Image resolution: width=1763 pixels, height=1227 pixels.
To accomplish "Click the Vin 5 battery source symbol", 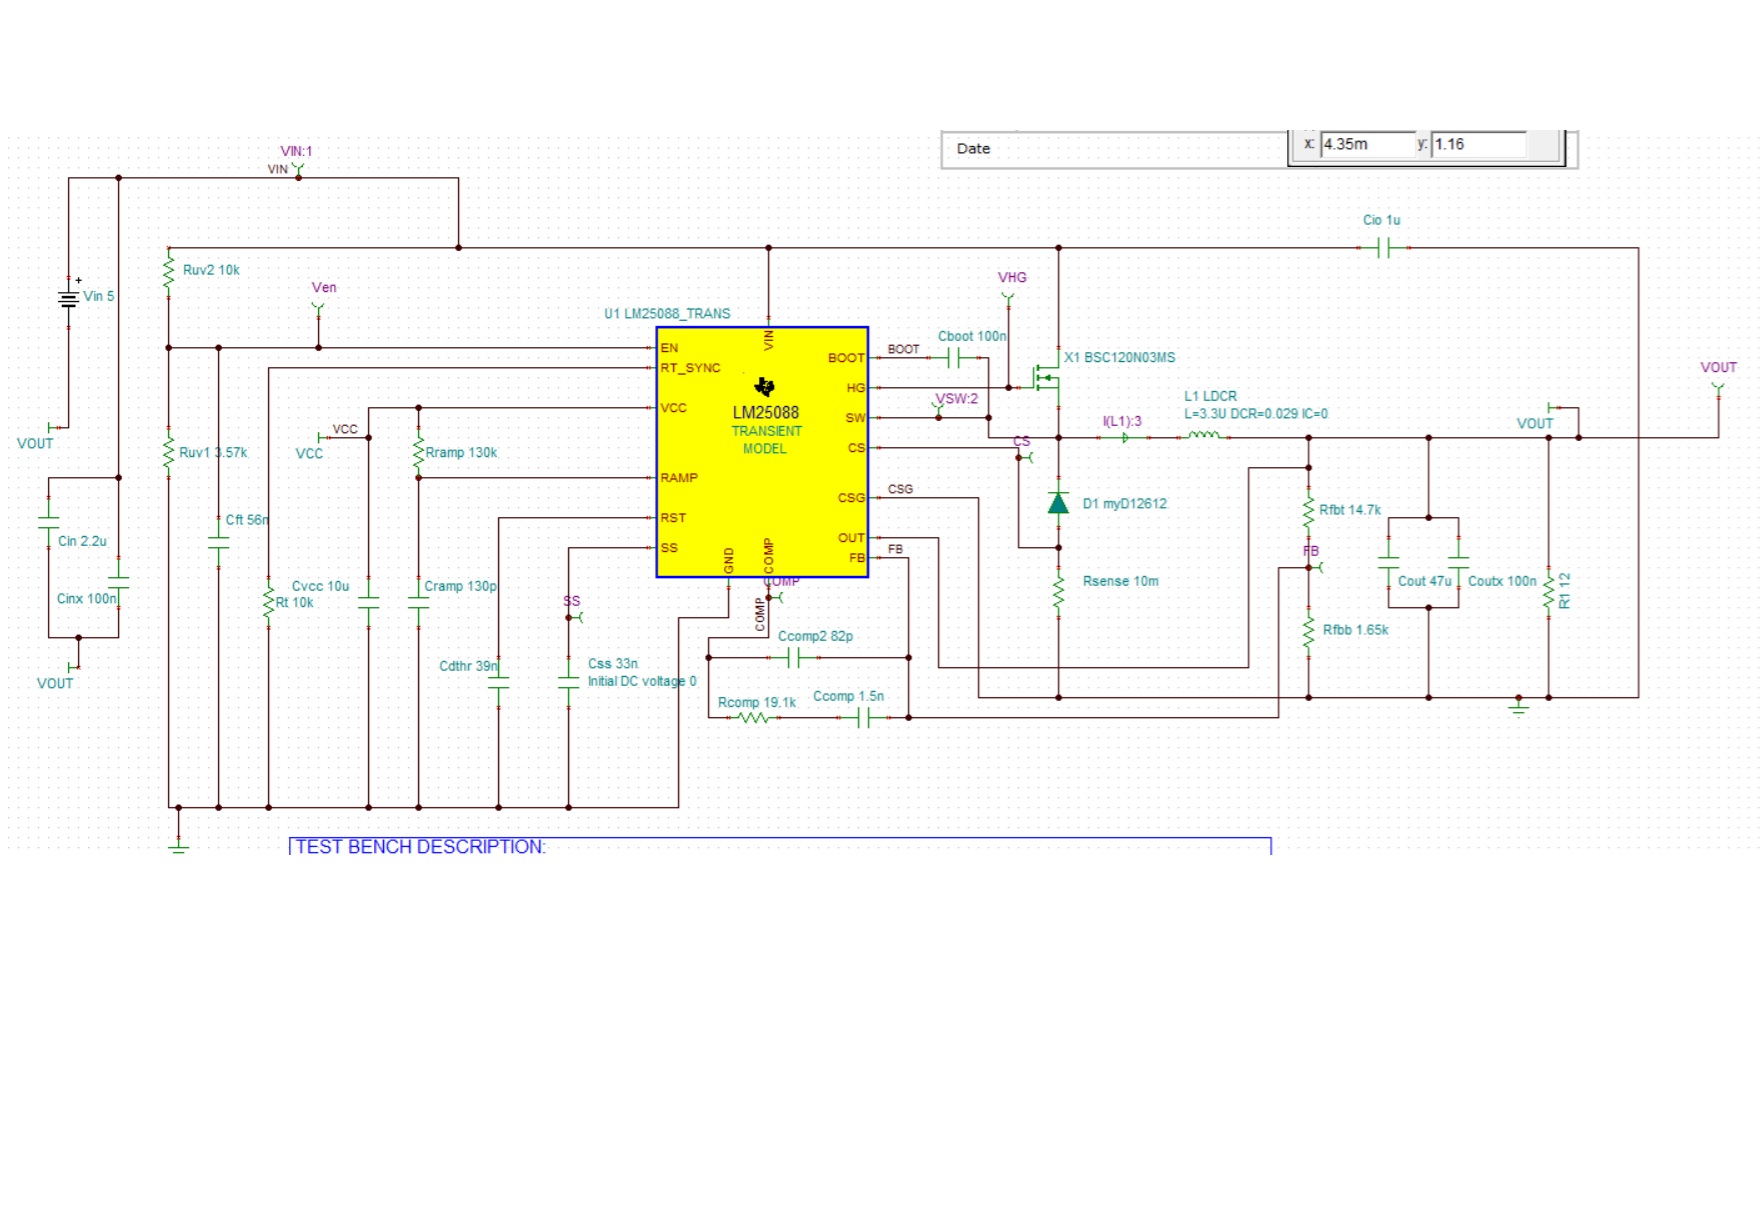I will pos(68,298).
